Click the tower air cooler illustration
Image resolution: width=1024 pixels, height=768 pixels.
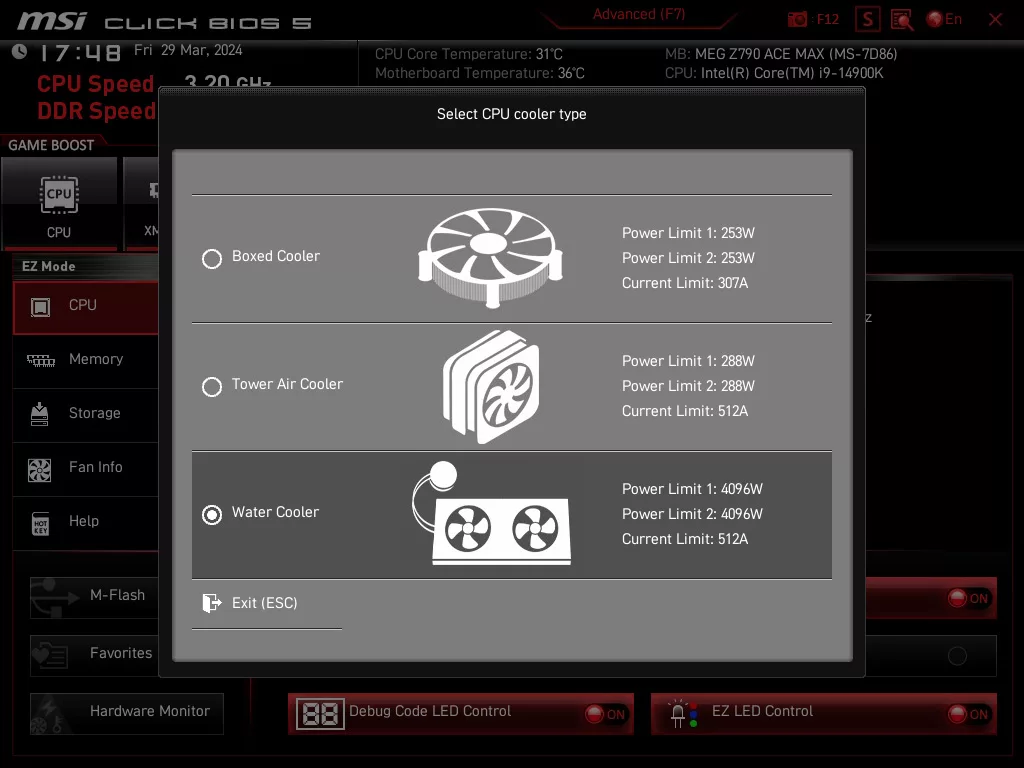(491, 387)
